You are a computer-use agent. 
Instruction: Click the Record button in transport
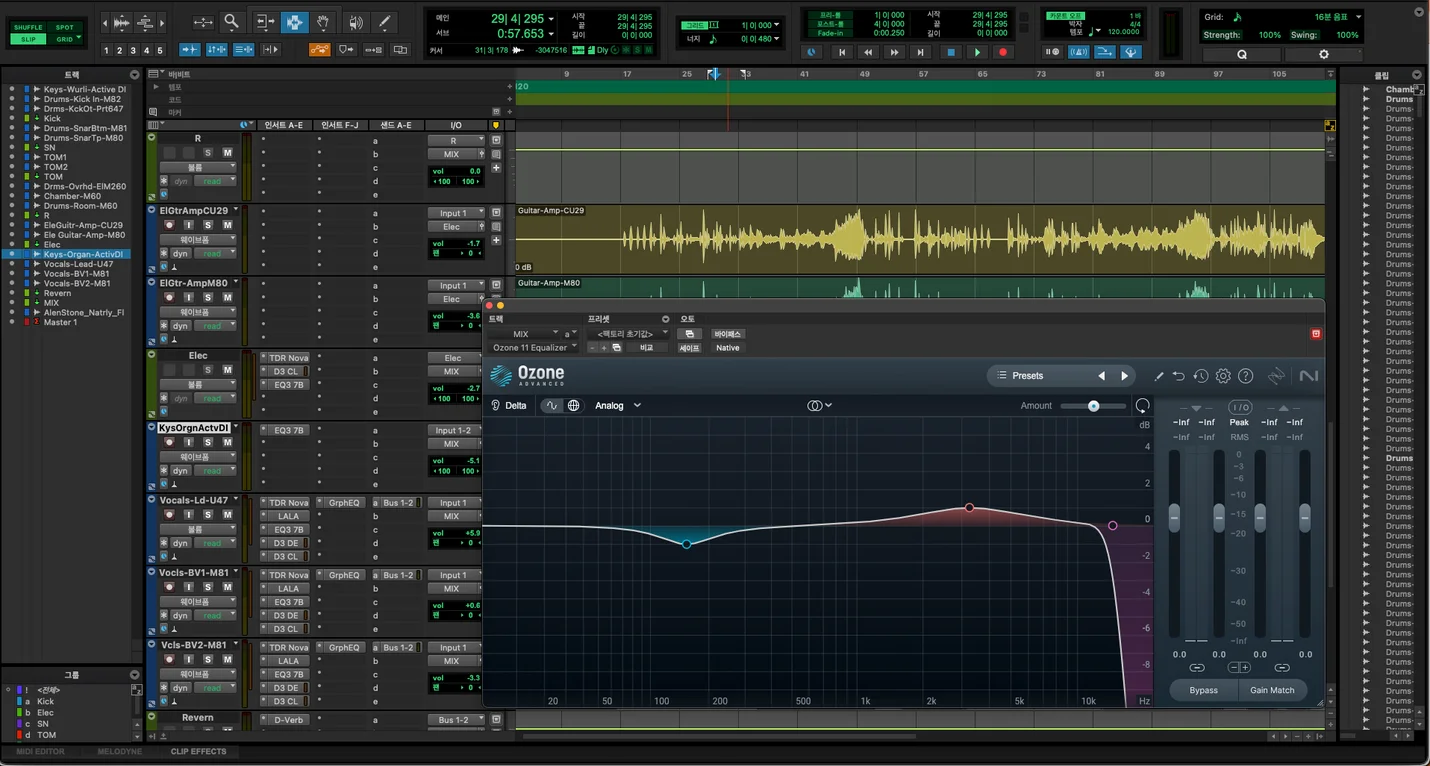click(1003, 52)
